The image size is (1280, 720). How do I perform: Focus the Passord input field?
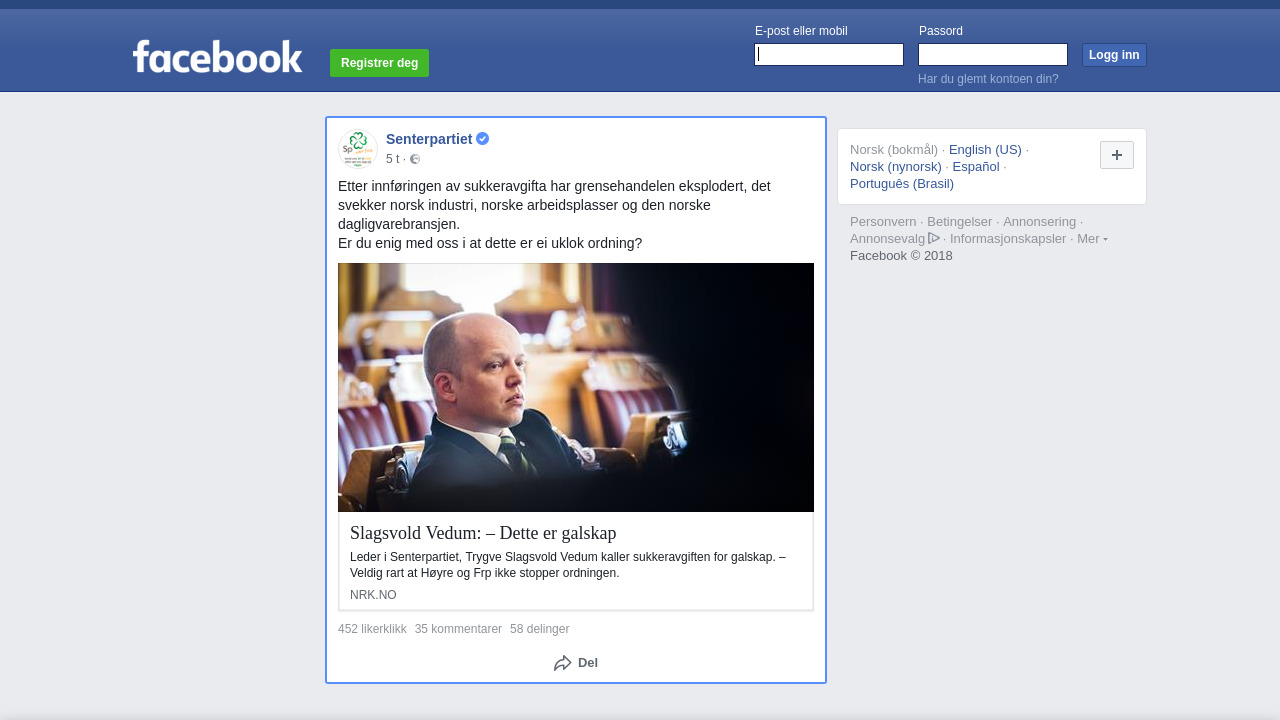point(993,55)
